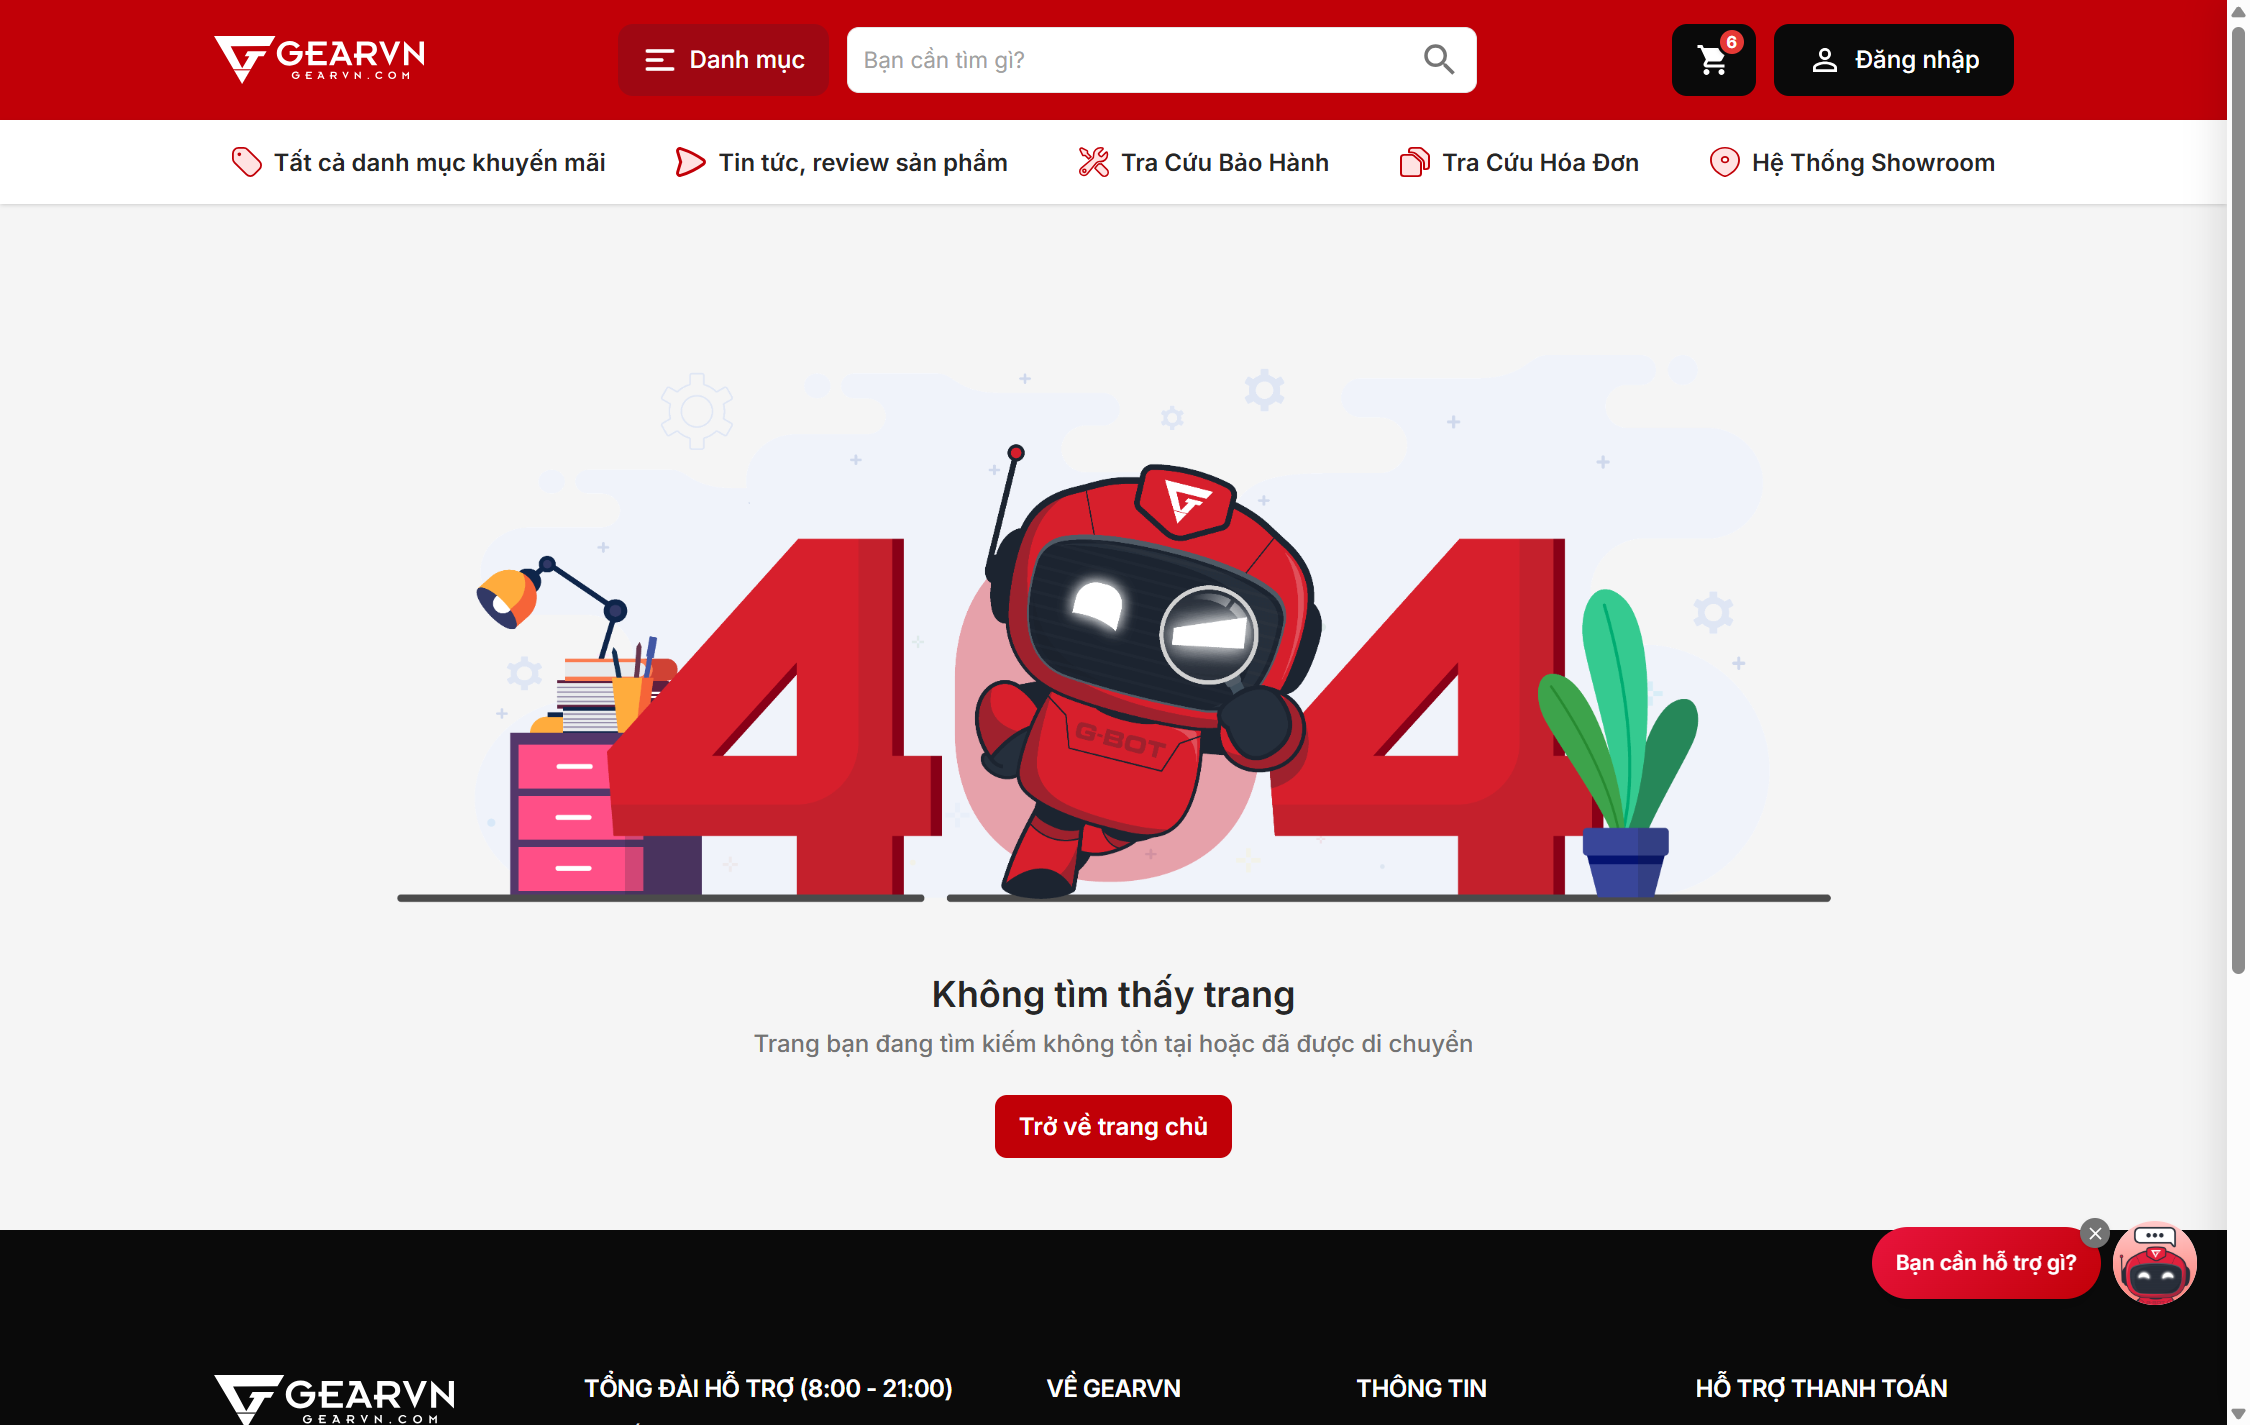
Task: Click the 'TỔNG ĐÀI HỖ TRỢ (8:00 - 21:00)' heading
Action: [768, 1388]
